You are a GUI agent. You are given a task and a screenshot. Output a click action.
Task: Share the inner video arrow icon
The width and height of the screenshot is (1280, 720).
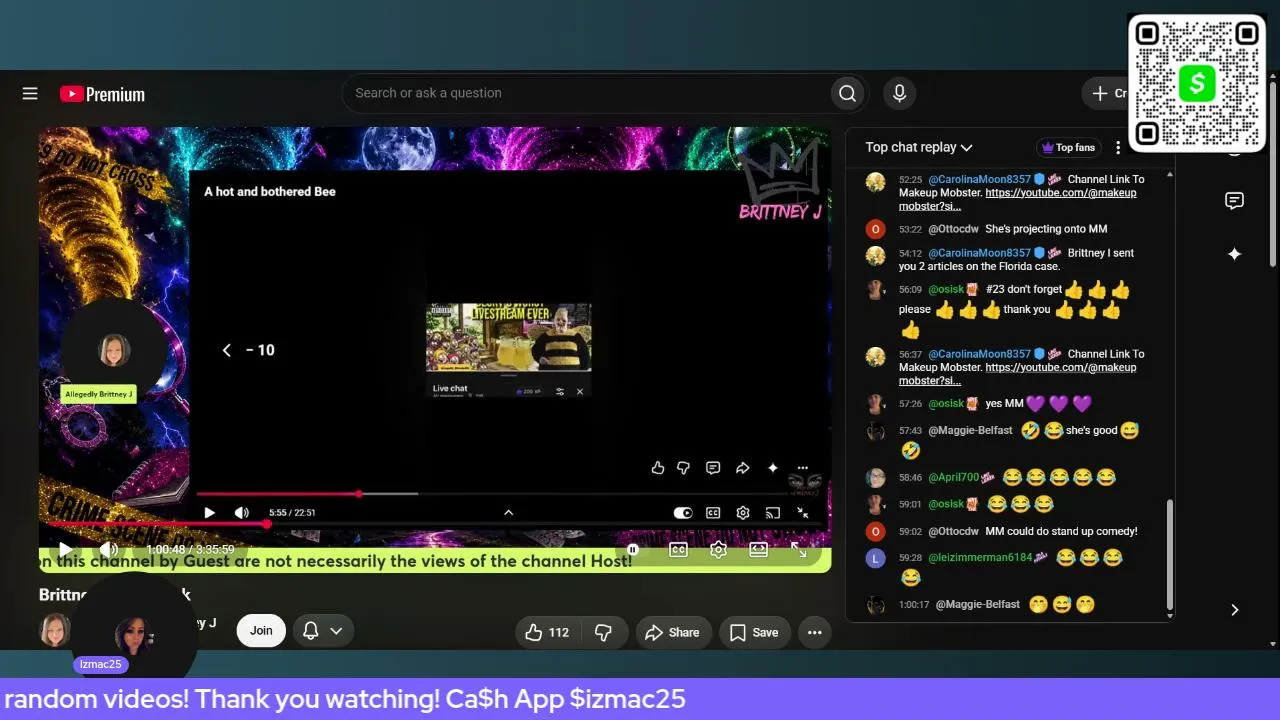coord(743,468)
